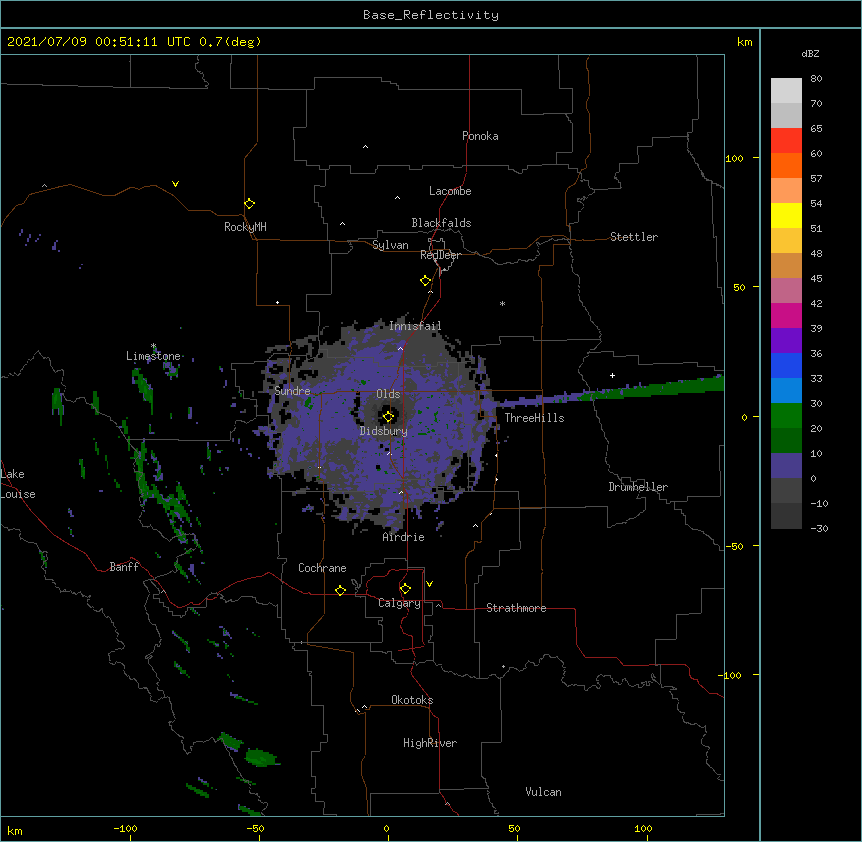Image resolution: width=862 pixels, height=842 pixels.
Task: Select the ThreeHills label
Action: click(x=534, y=418)
